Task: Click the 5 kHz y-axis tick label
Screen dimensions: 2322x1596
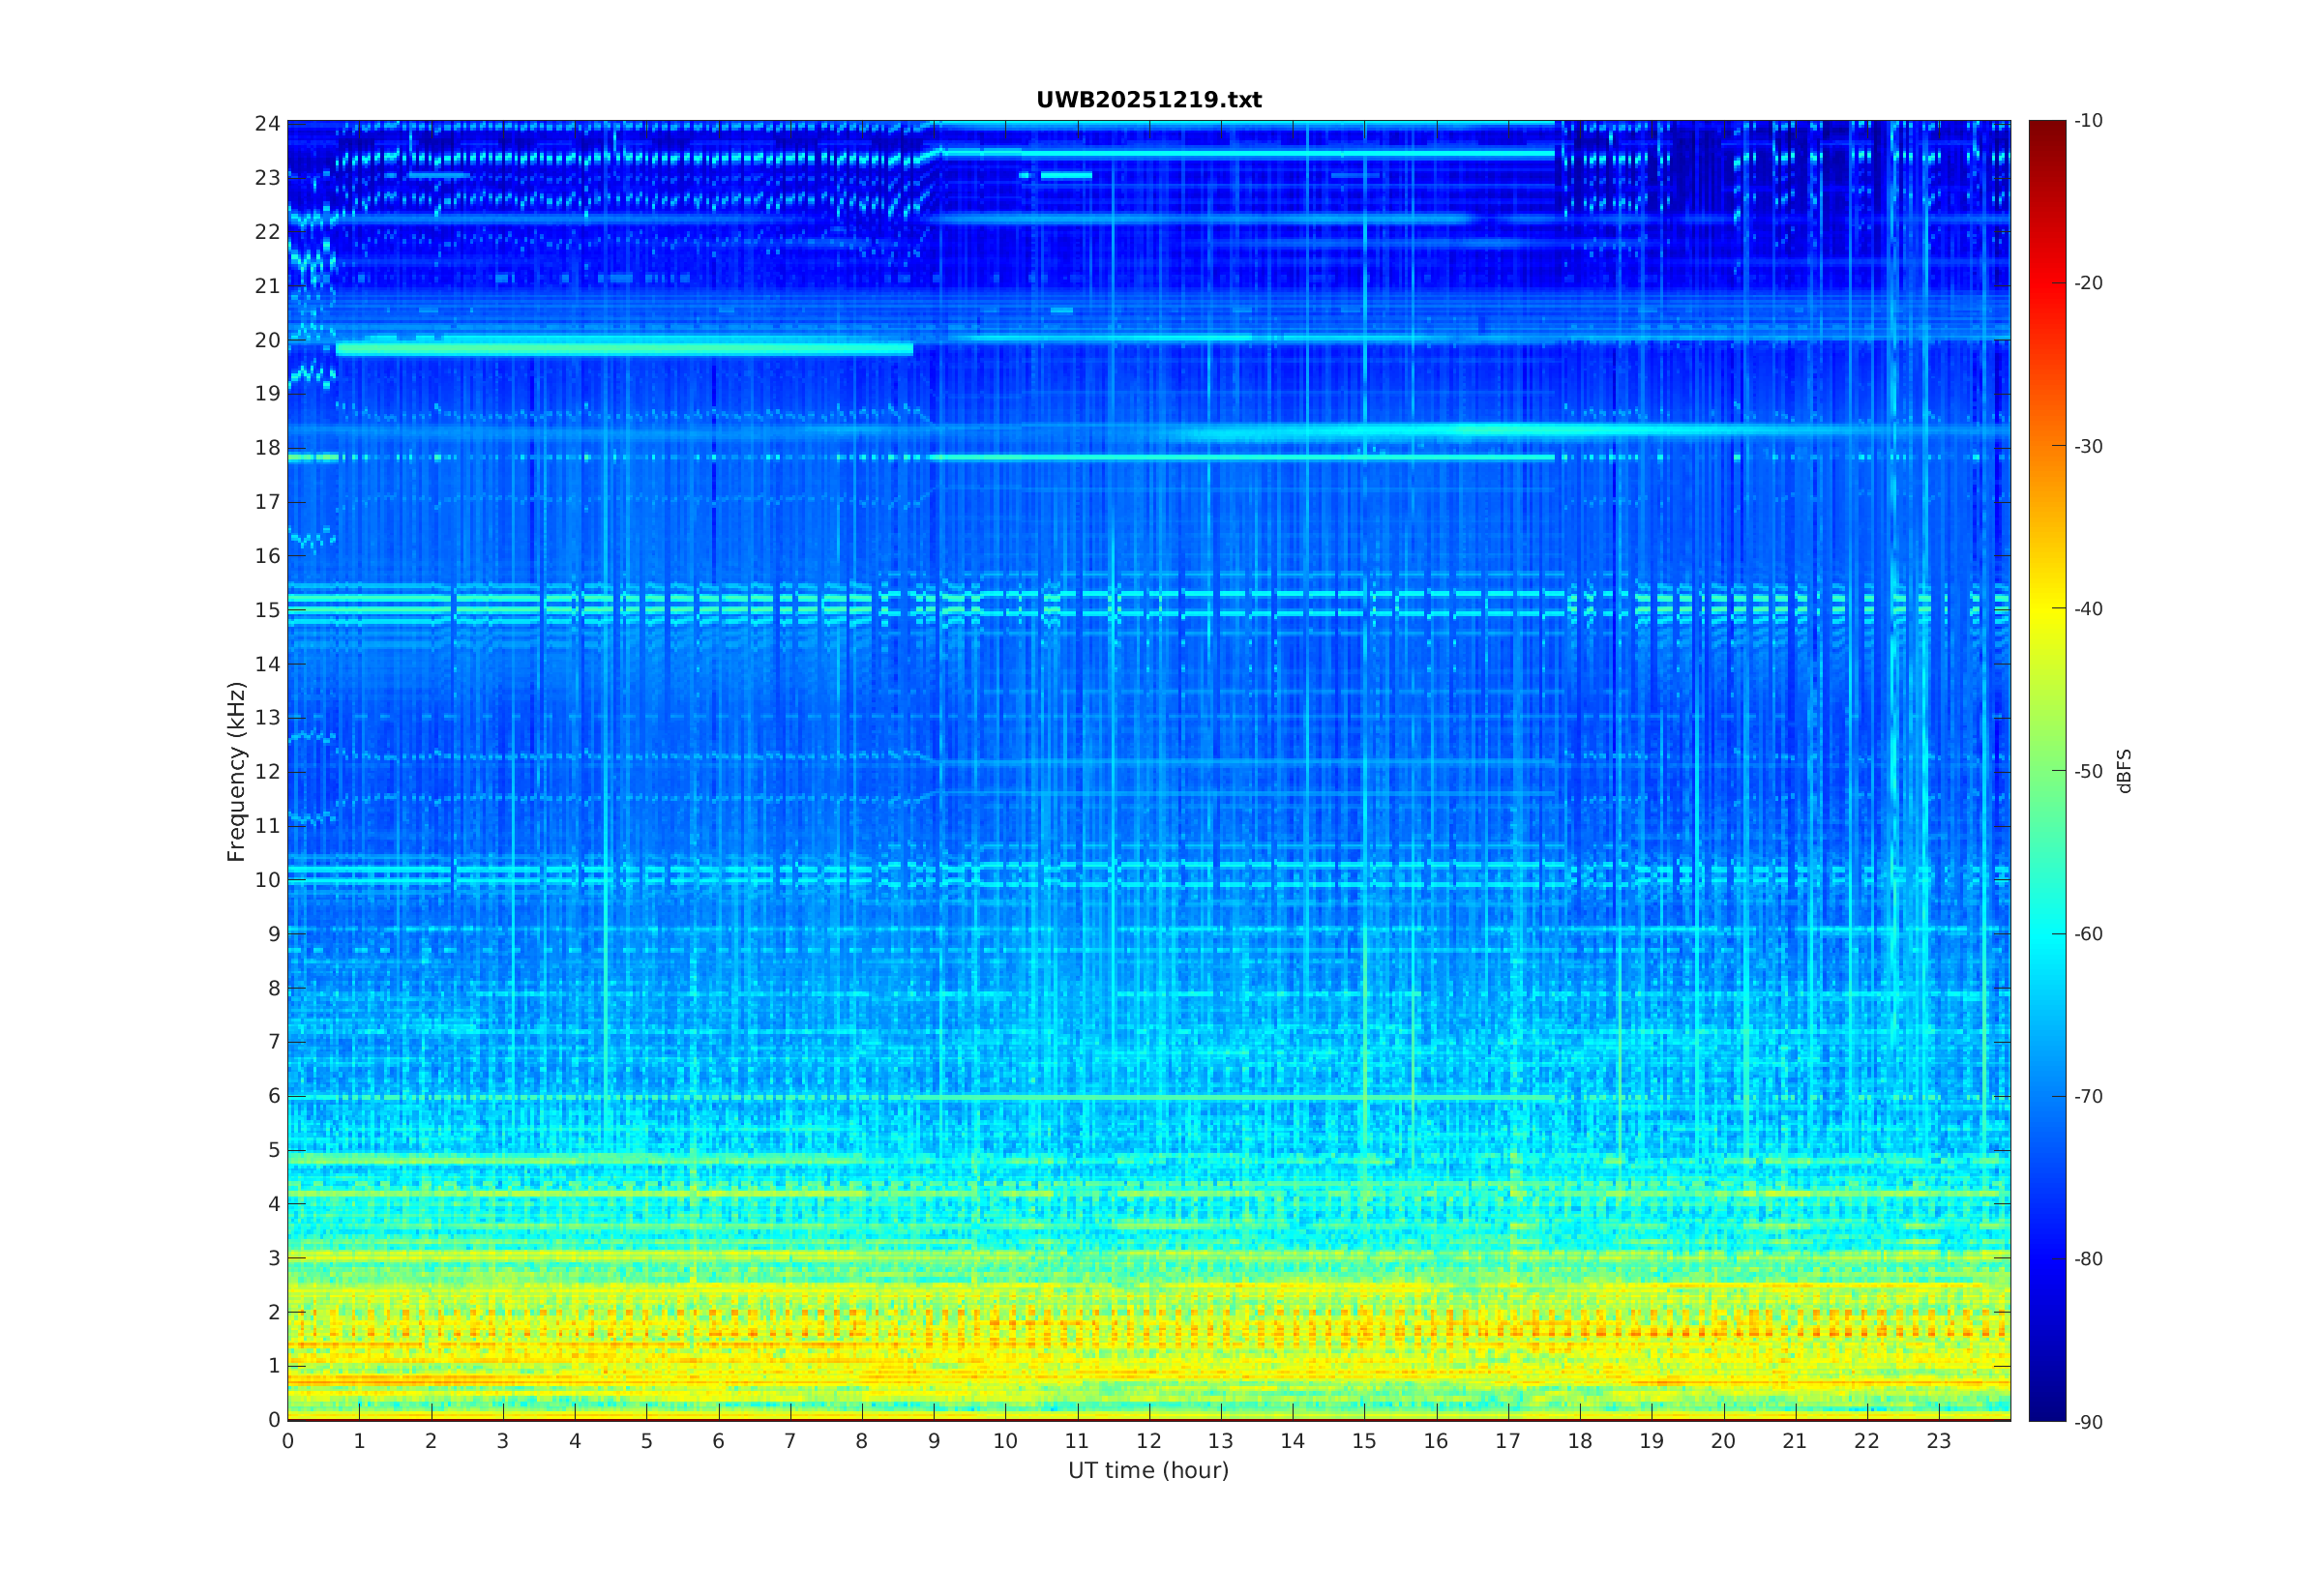Action: point(273,1150)
